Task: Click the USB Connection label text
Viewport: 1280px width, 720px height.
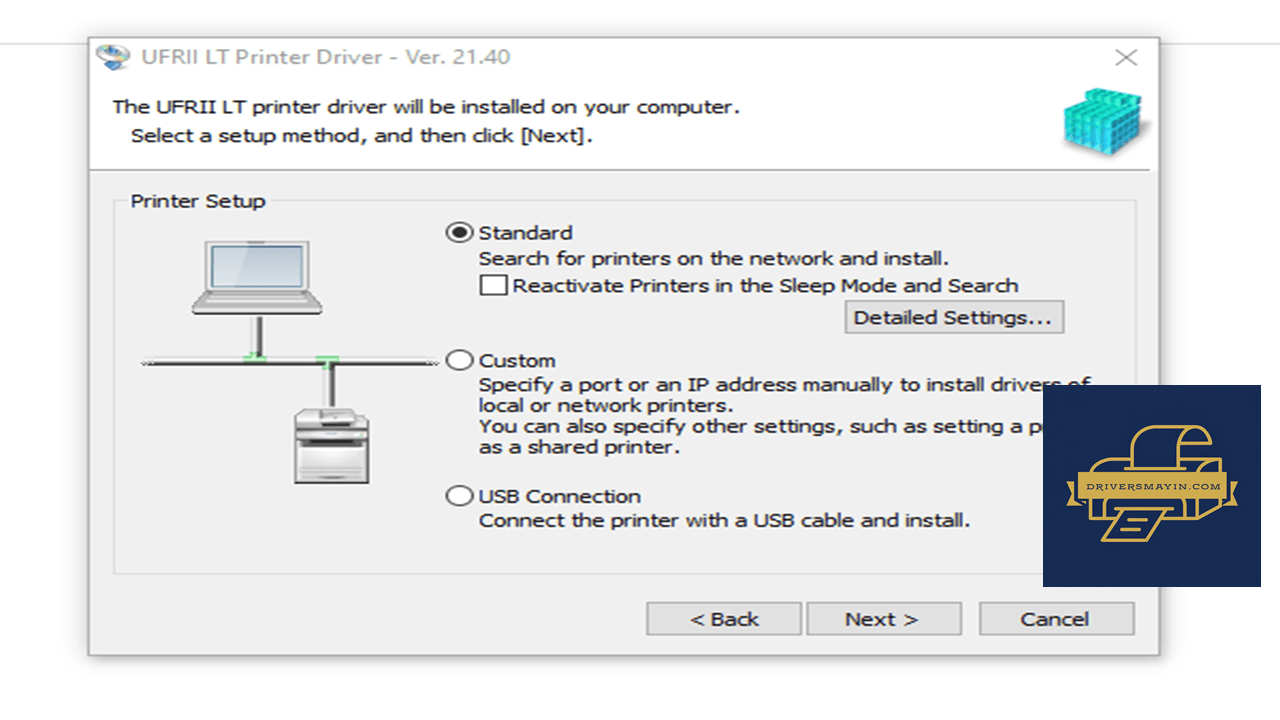Action: coord(560,496)
